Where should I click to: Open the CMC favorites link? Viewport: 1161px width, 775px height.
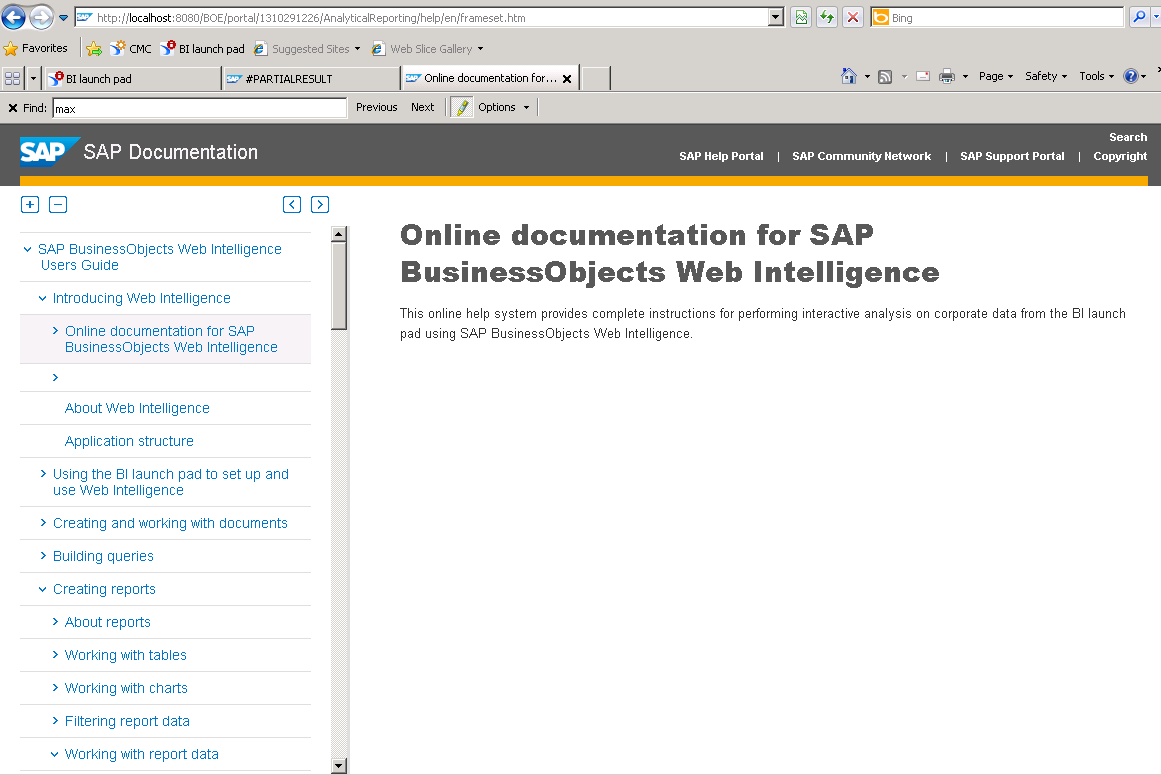131,49
